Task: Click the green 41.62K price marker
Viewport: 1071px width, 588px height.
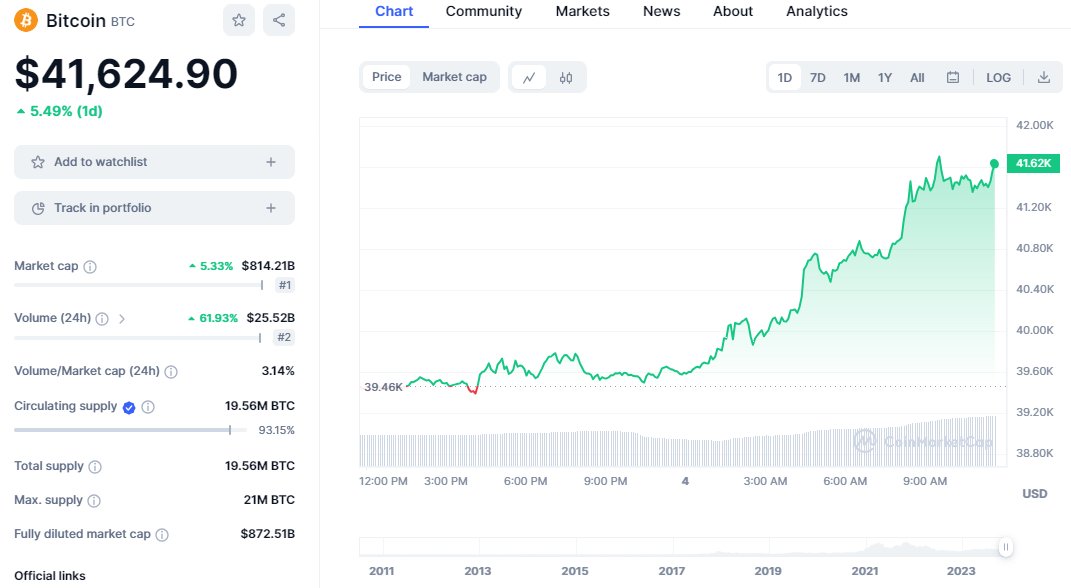Action: (x=1032, y=163)
